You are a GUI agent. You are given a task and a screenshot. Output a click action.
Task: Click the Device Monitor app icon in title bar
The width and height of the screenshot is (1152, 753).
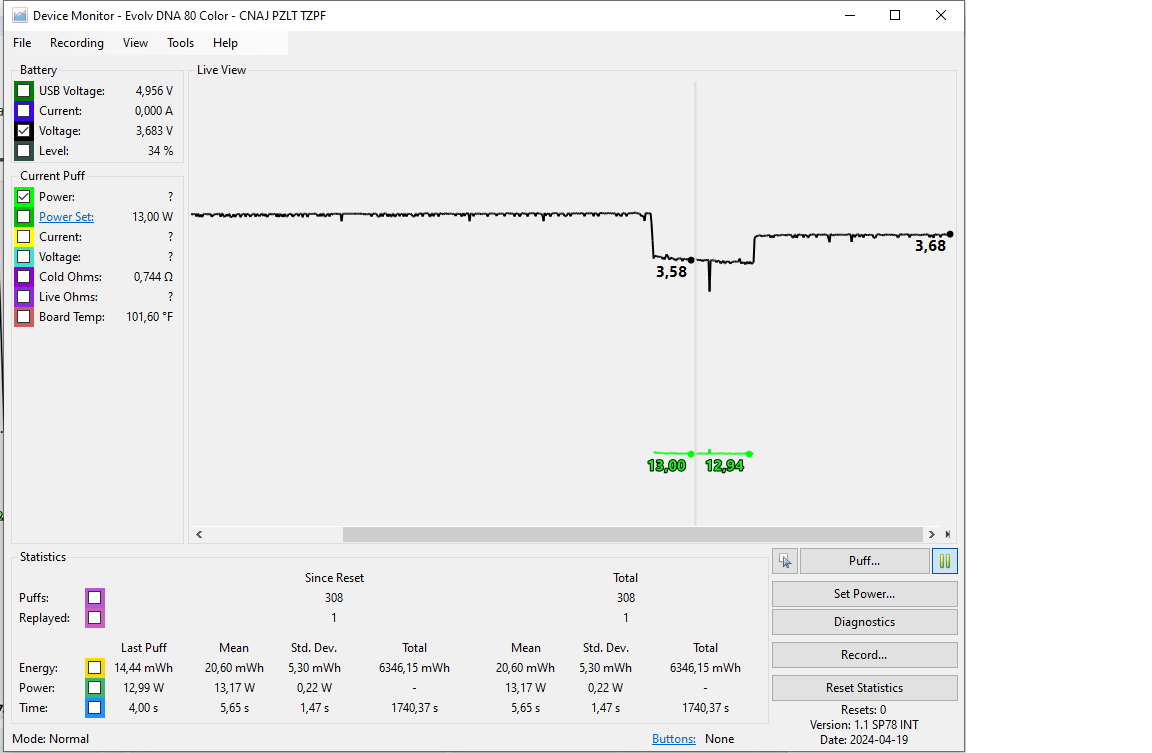click(19, 15)
